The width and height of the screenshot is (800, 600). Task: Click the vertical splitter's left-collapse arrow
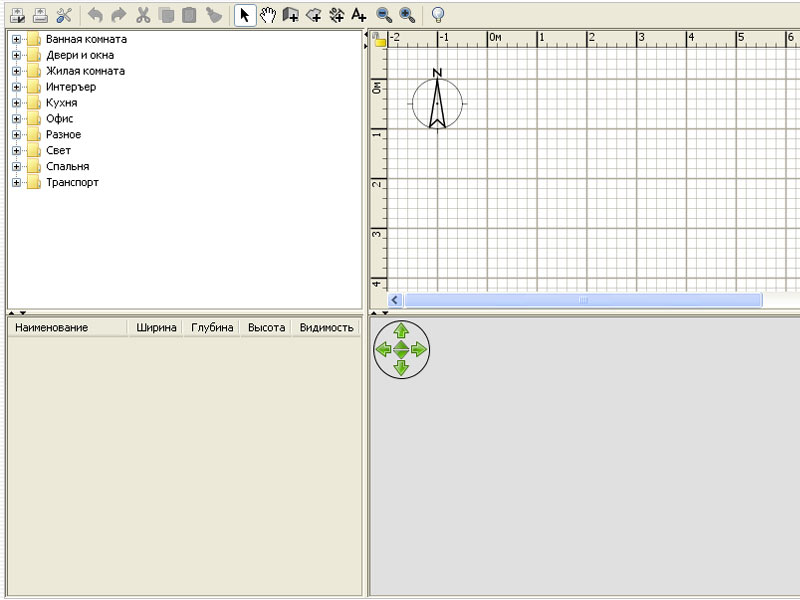pyautogui.click(x=365, y=35)
